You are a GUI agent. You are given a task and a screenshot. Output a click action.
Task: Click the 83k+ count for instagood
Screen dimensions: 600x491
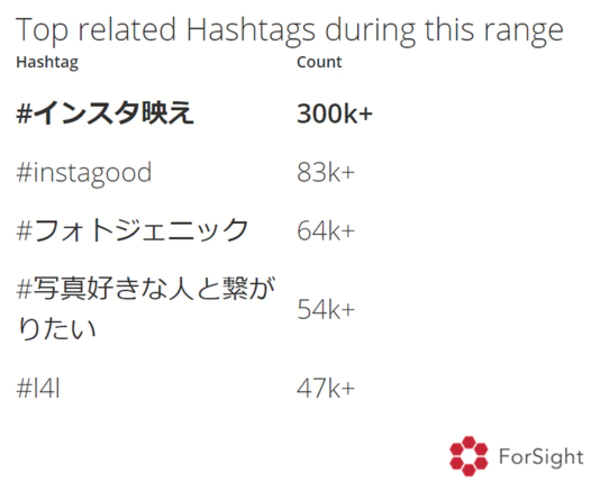point(326,173)
